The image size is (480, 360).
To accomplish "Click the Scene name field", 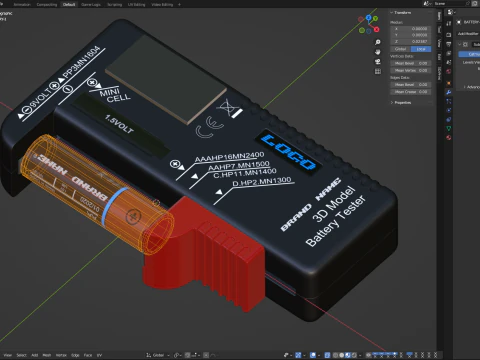I will coord(450,4).
